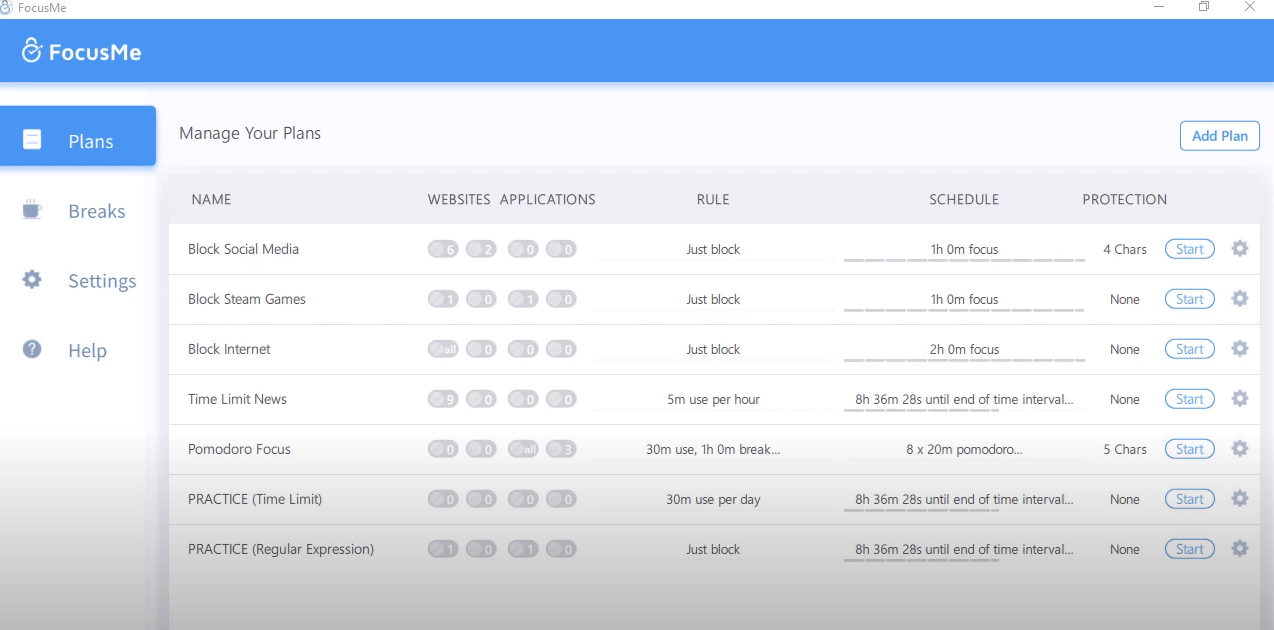
Task: Click the PRACTICE (Time Limit) schedule text
Action: tap(964, 499)
